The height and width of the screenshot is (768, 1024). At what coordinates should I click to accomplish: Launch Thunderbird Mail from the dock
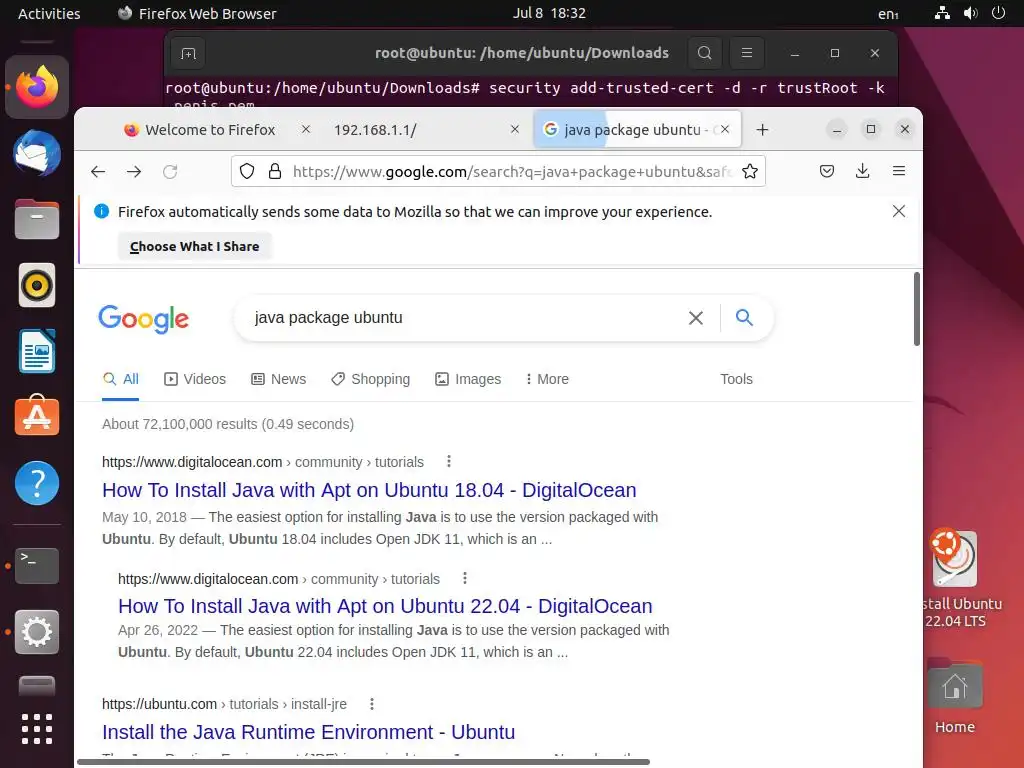coord(37,153)
